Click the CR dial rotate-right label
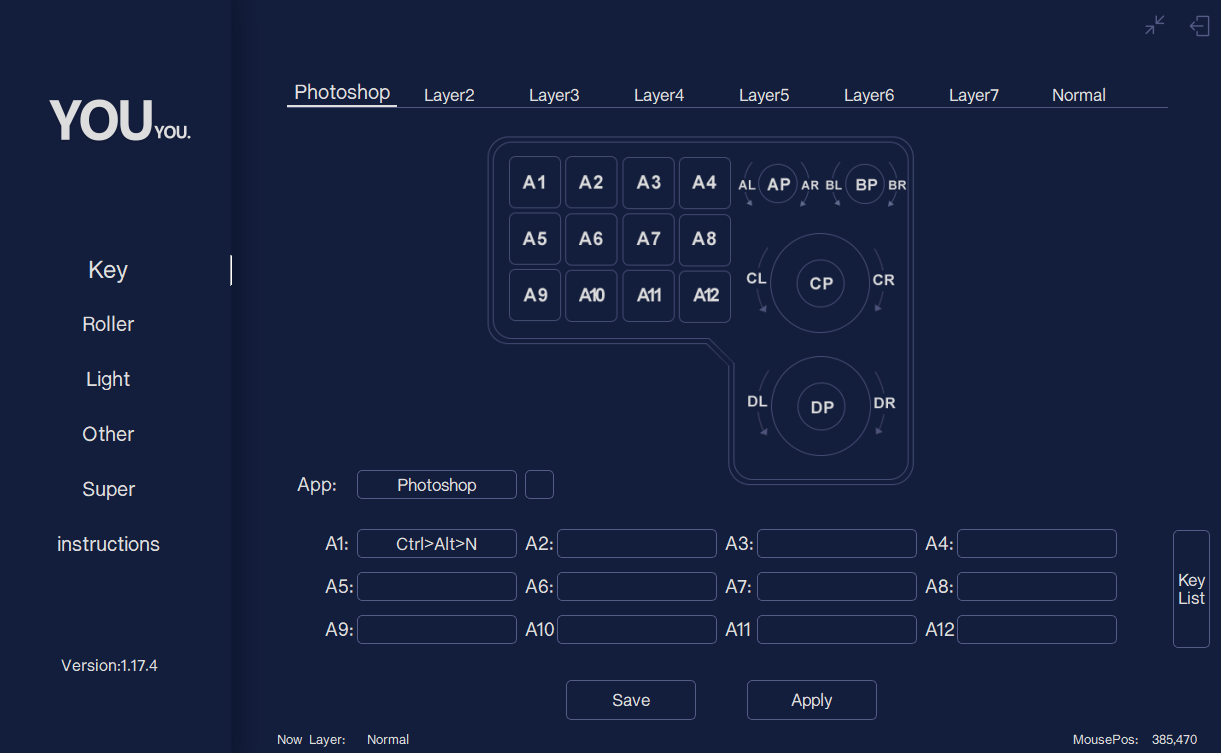The image size is (1221, 753). (x=884, y=280)
